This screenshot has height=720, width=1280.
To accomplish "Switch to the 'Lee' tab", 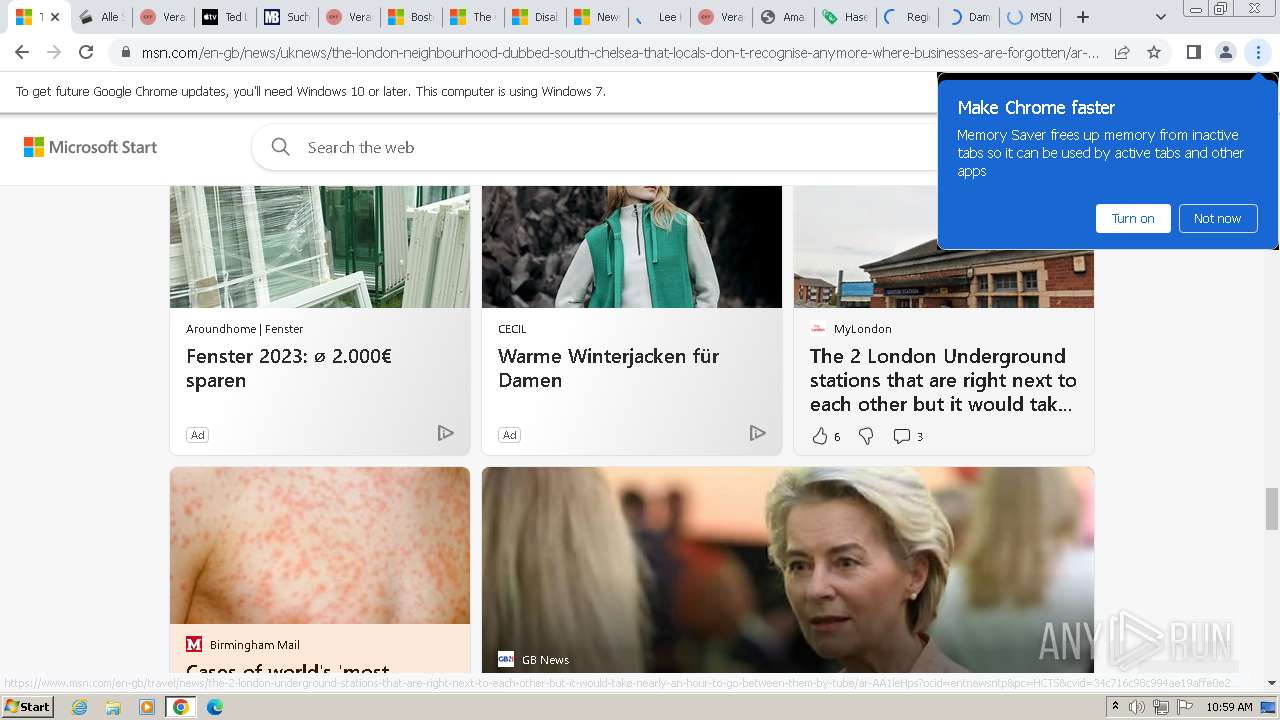I will pyautogui.click(x=658, y=17).
